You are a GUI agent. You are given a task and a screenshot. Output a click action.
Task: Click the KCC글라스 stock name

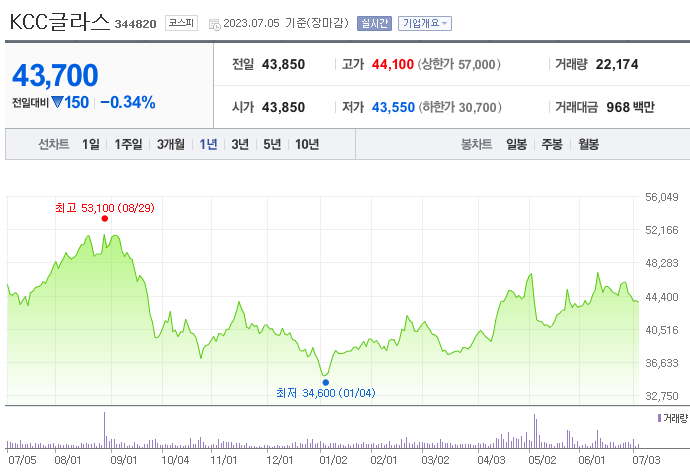(x=59, y=22)
